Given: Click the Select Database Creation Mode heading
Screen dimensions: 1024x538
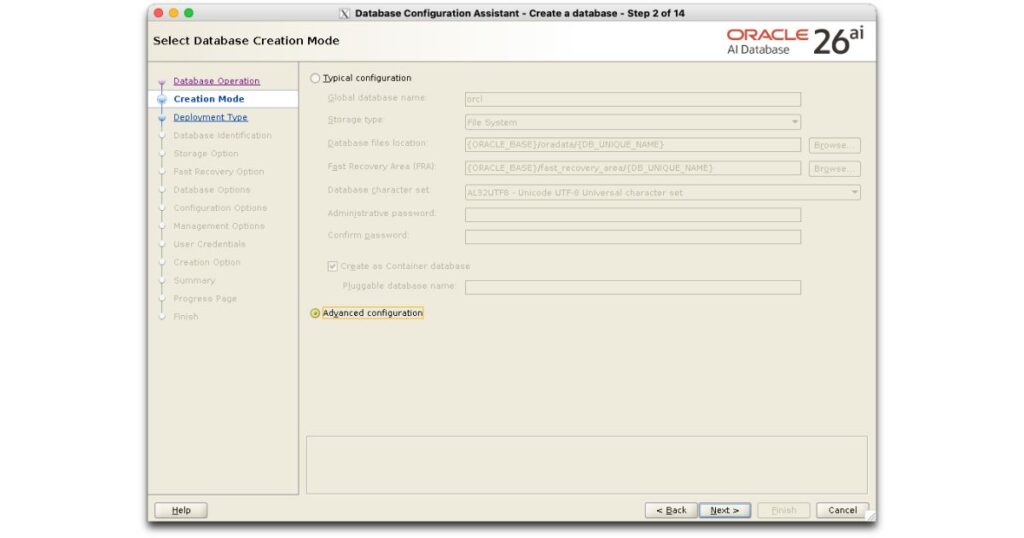Looking at the screenshot, I should [246, 40].
